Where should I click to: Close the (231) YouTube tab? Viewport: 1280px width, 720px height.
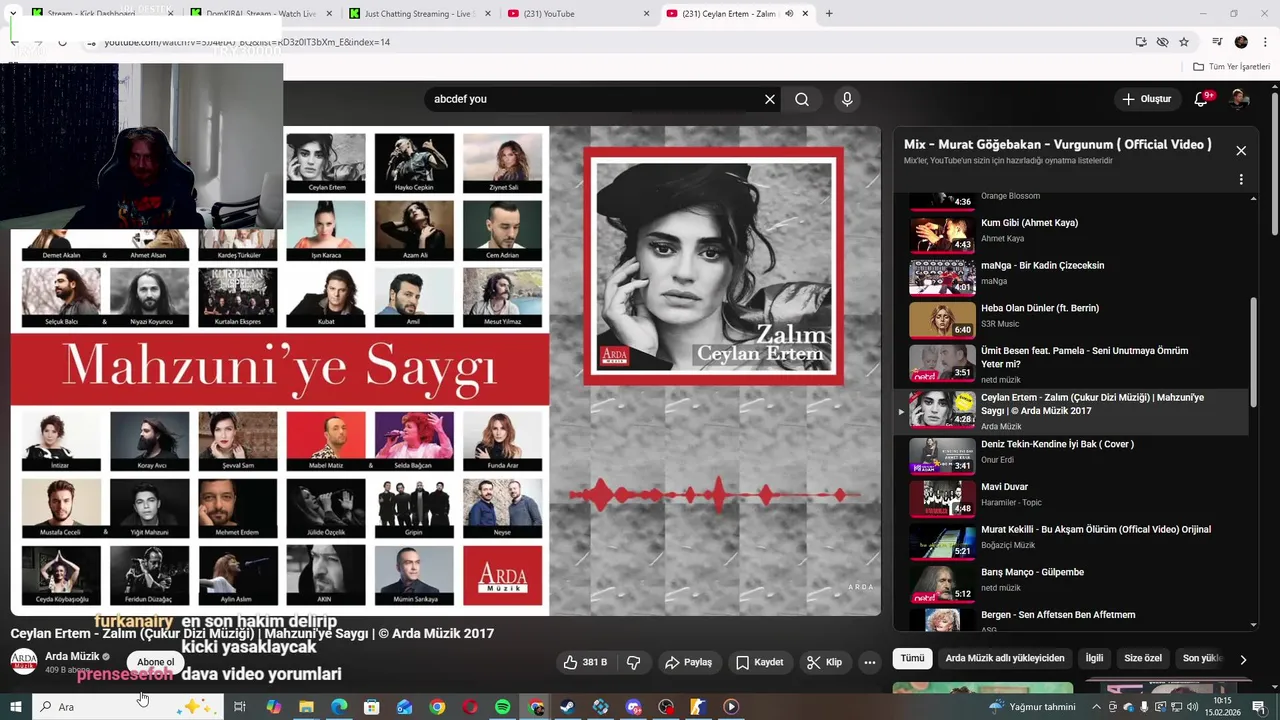pos(646,14)
